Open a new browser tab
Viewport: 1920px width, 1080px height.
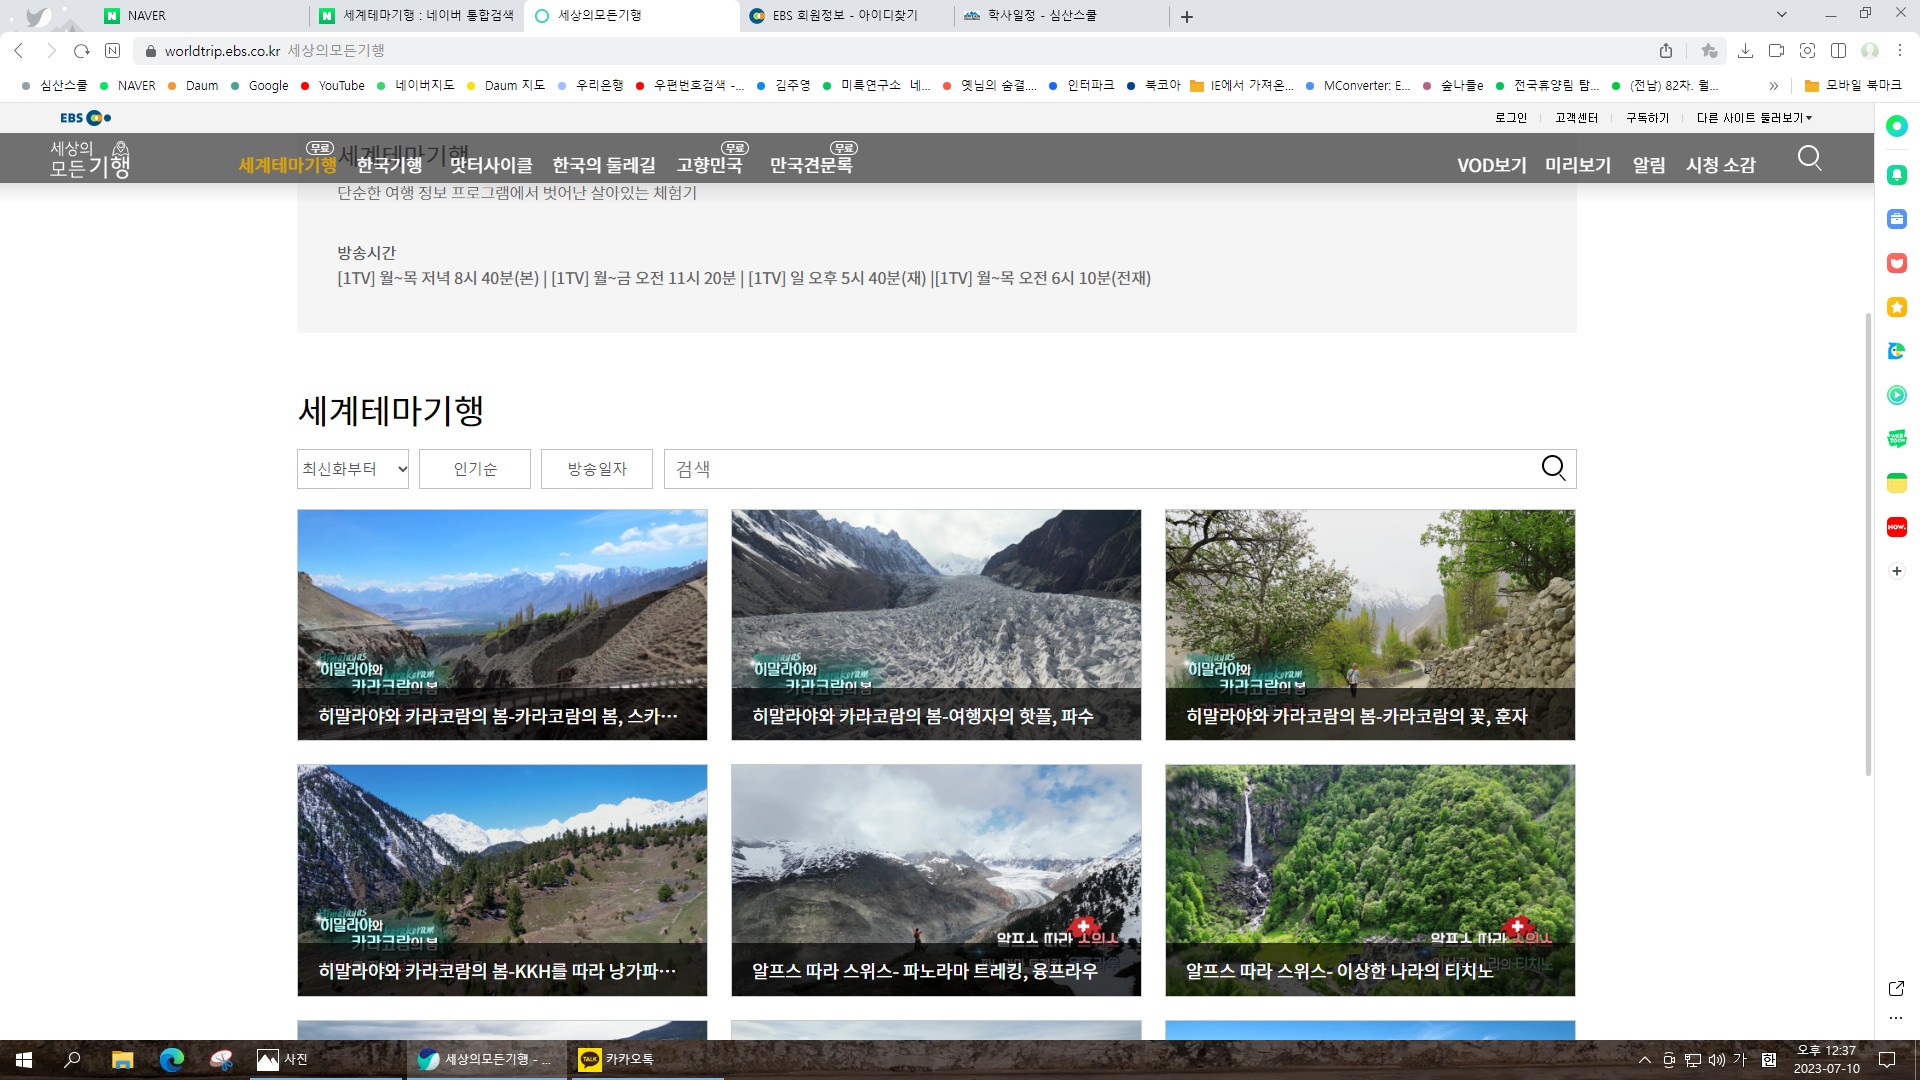pyautogui.click(x=1187, y=16)
